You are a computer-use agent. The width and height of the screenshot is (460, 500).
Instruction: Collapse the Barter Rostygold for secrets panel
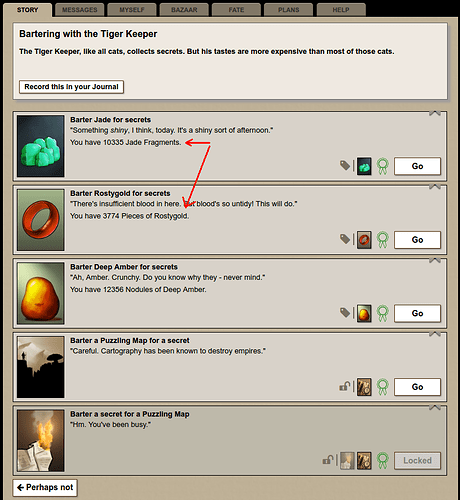coord(435,187)
